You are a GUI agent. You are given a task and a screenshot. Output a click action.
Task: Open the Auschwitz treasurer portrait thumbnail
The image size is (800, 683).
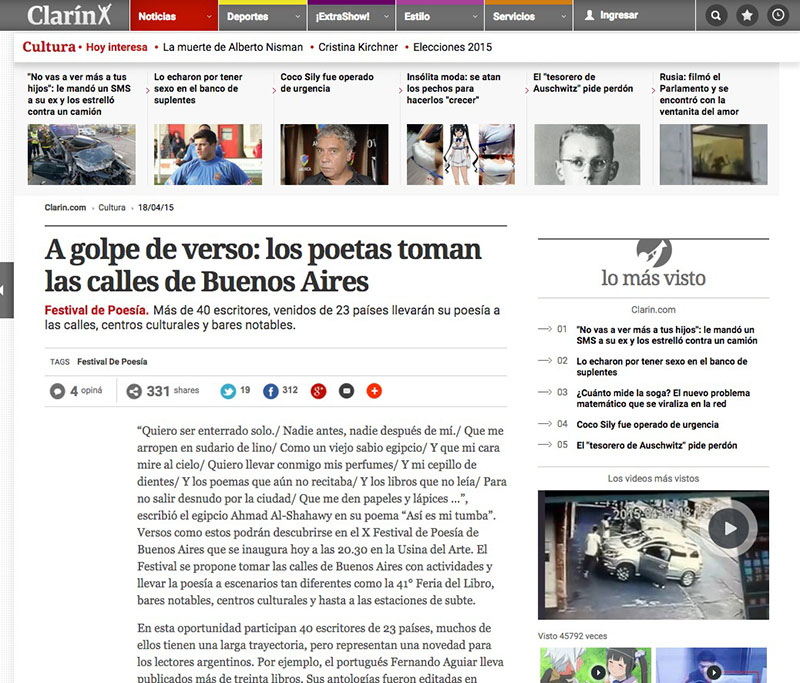587,155
